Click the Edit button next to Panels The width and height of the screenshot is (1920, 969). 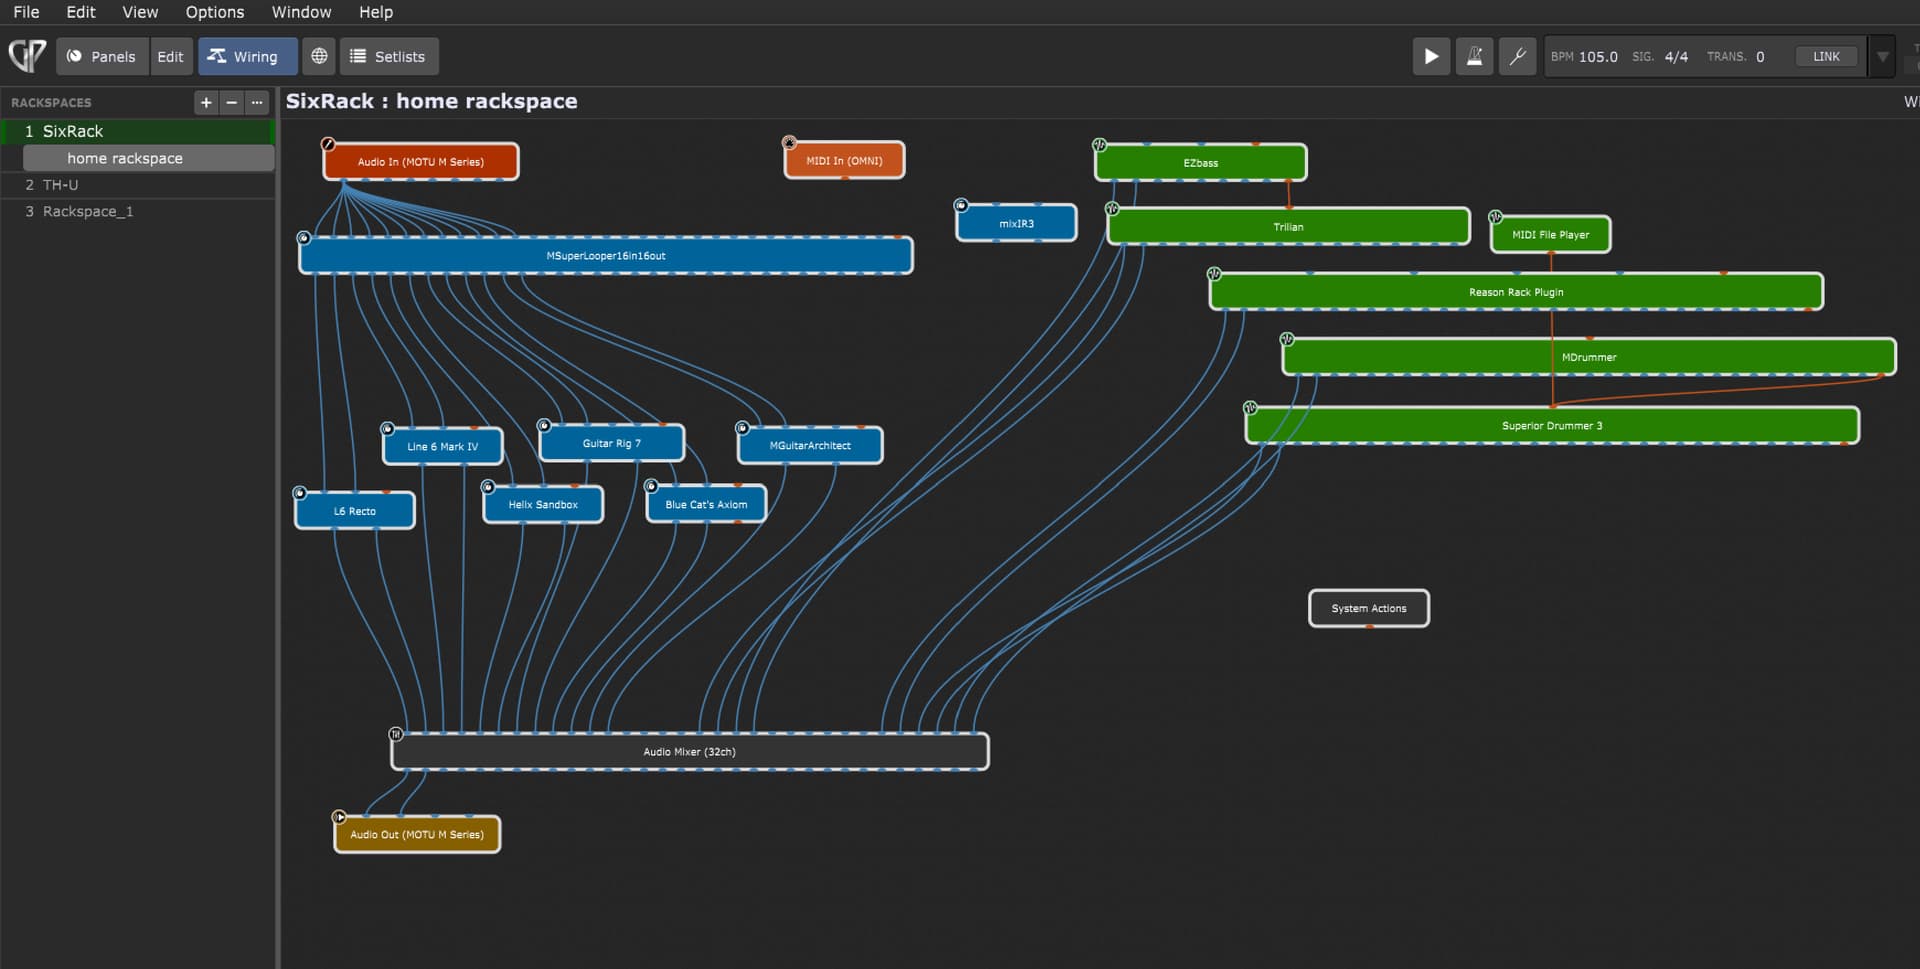[170, 56]
